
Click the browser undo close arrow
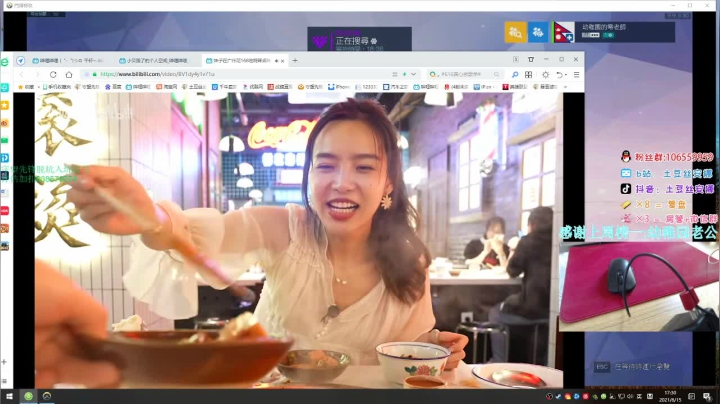(x=560, y=74)
